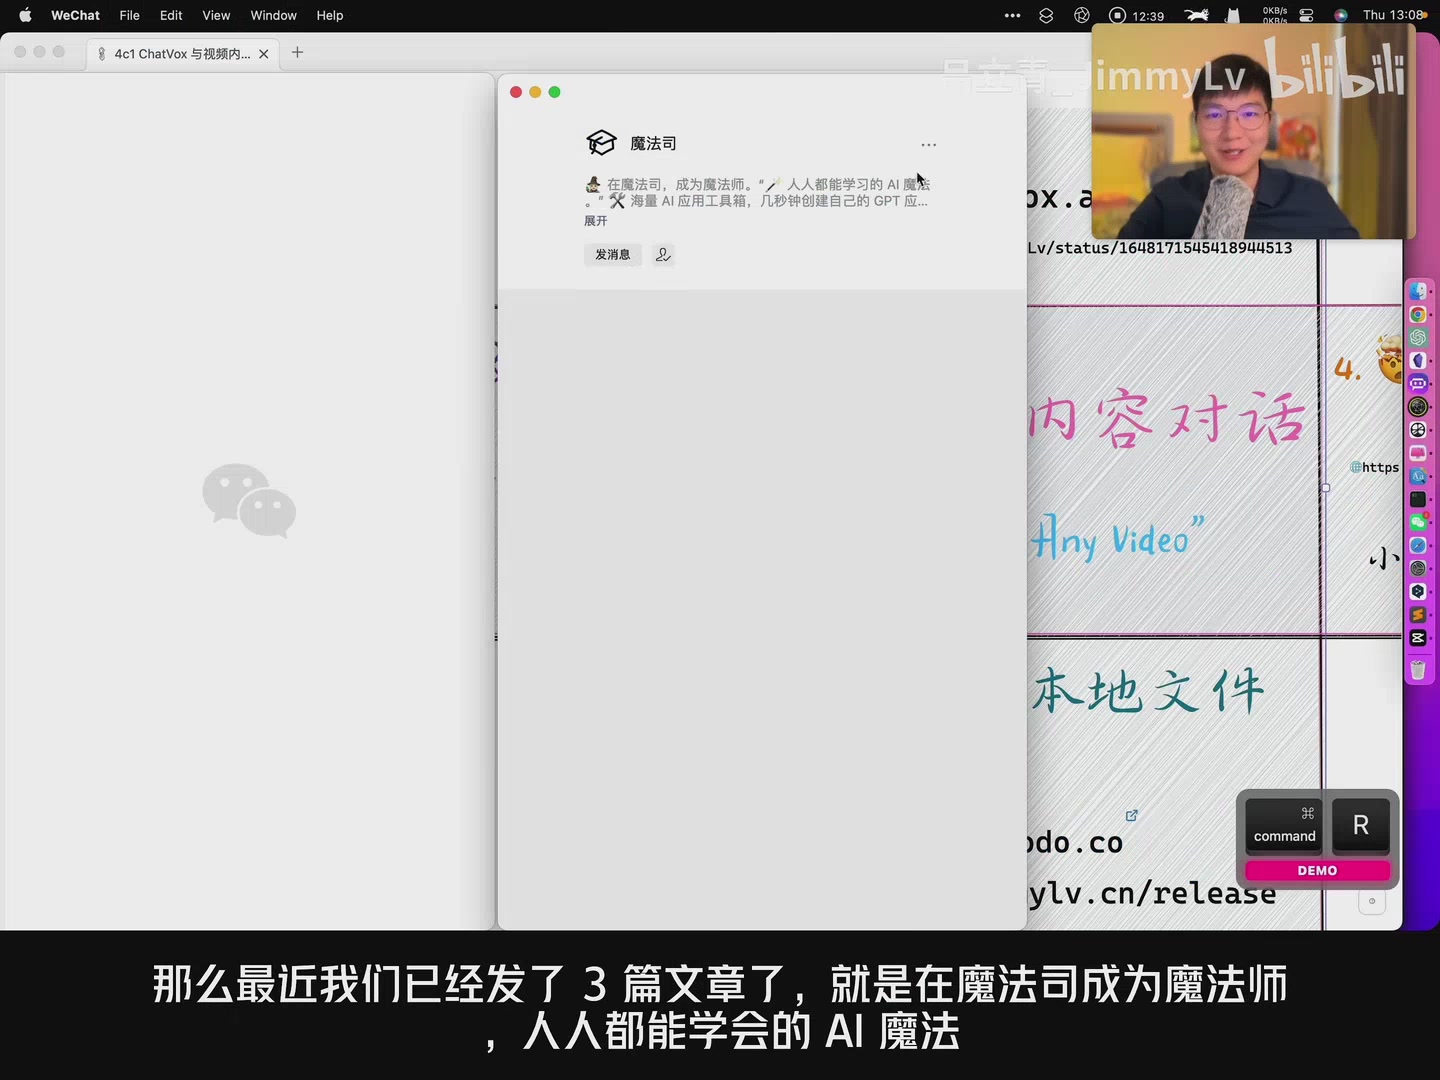
Task: Click the add-contact icon beside 发消息
Action: click(662, 255)
